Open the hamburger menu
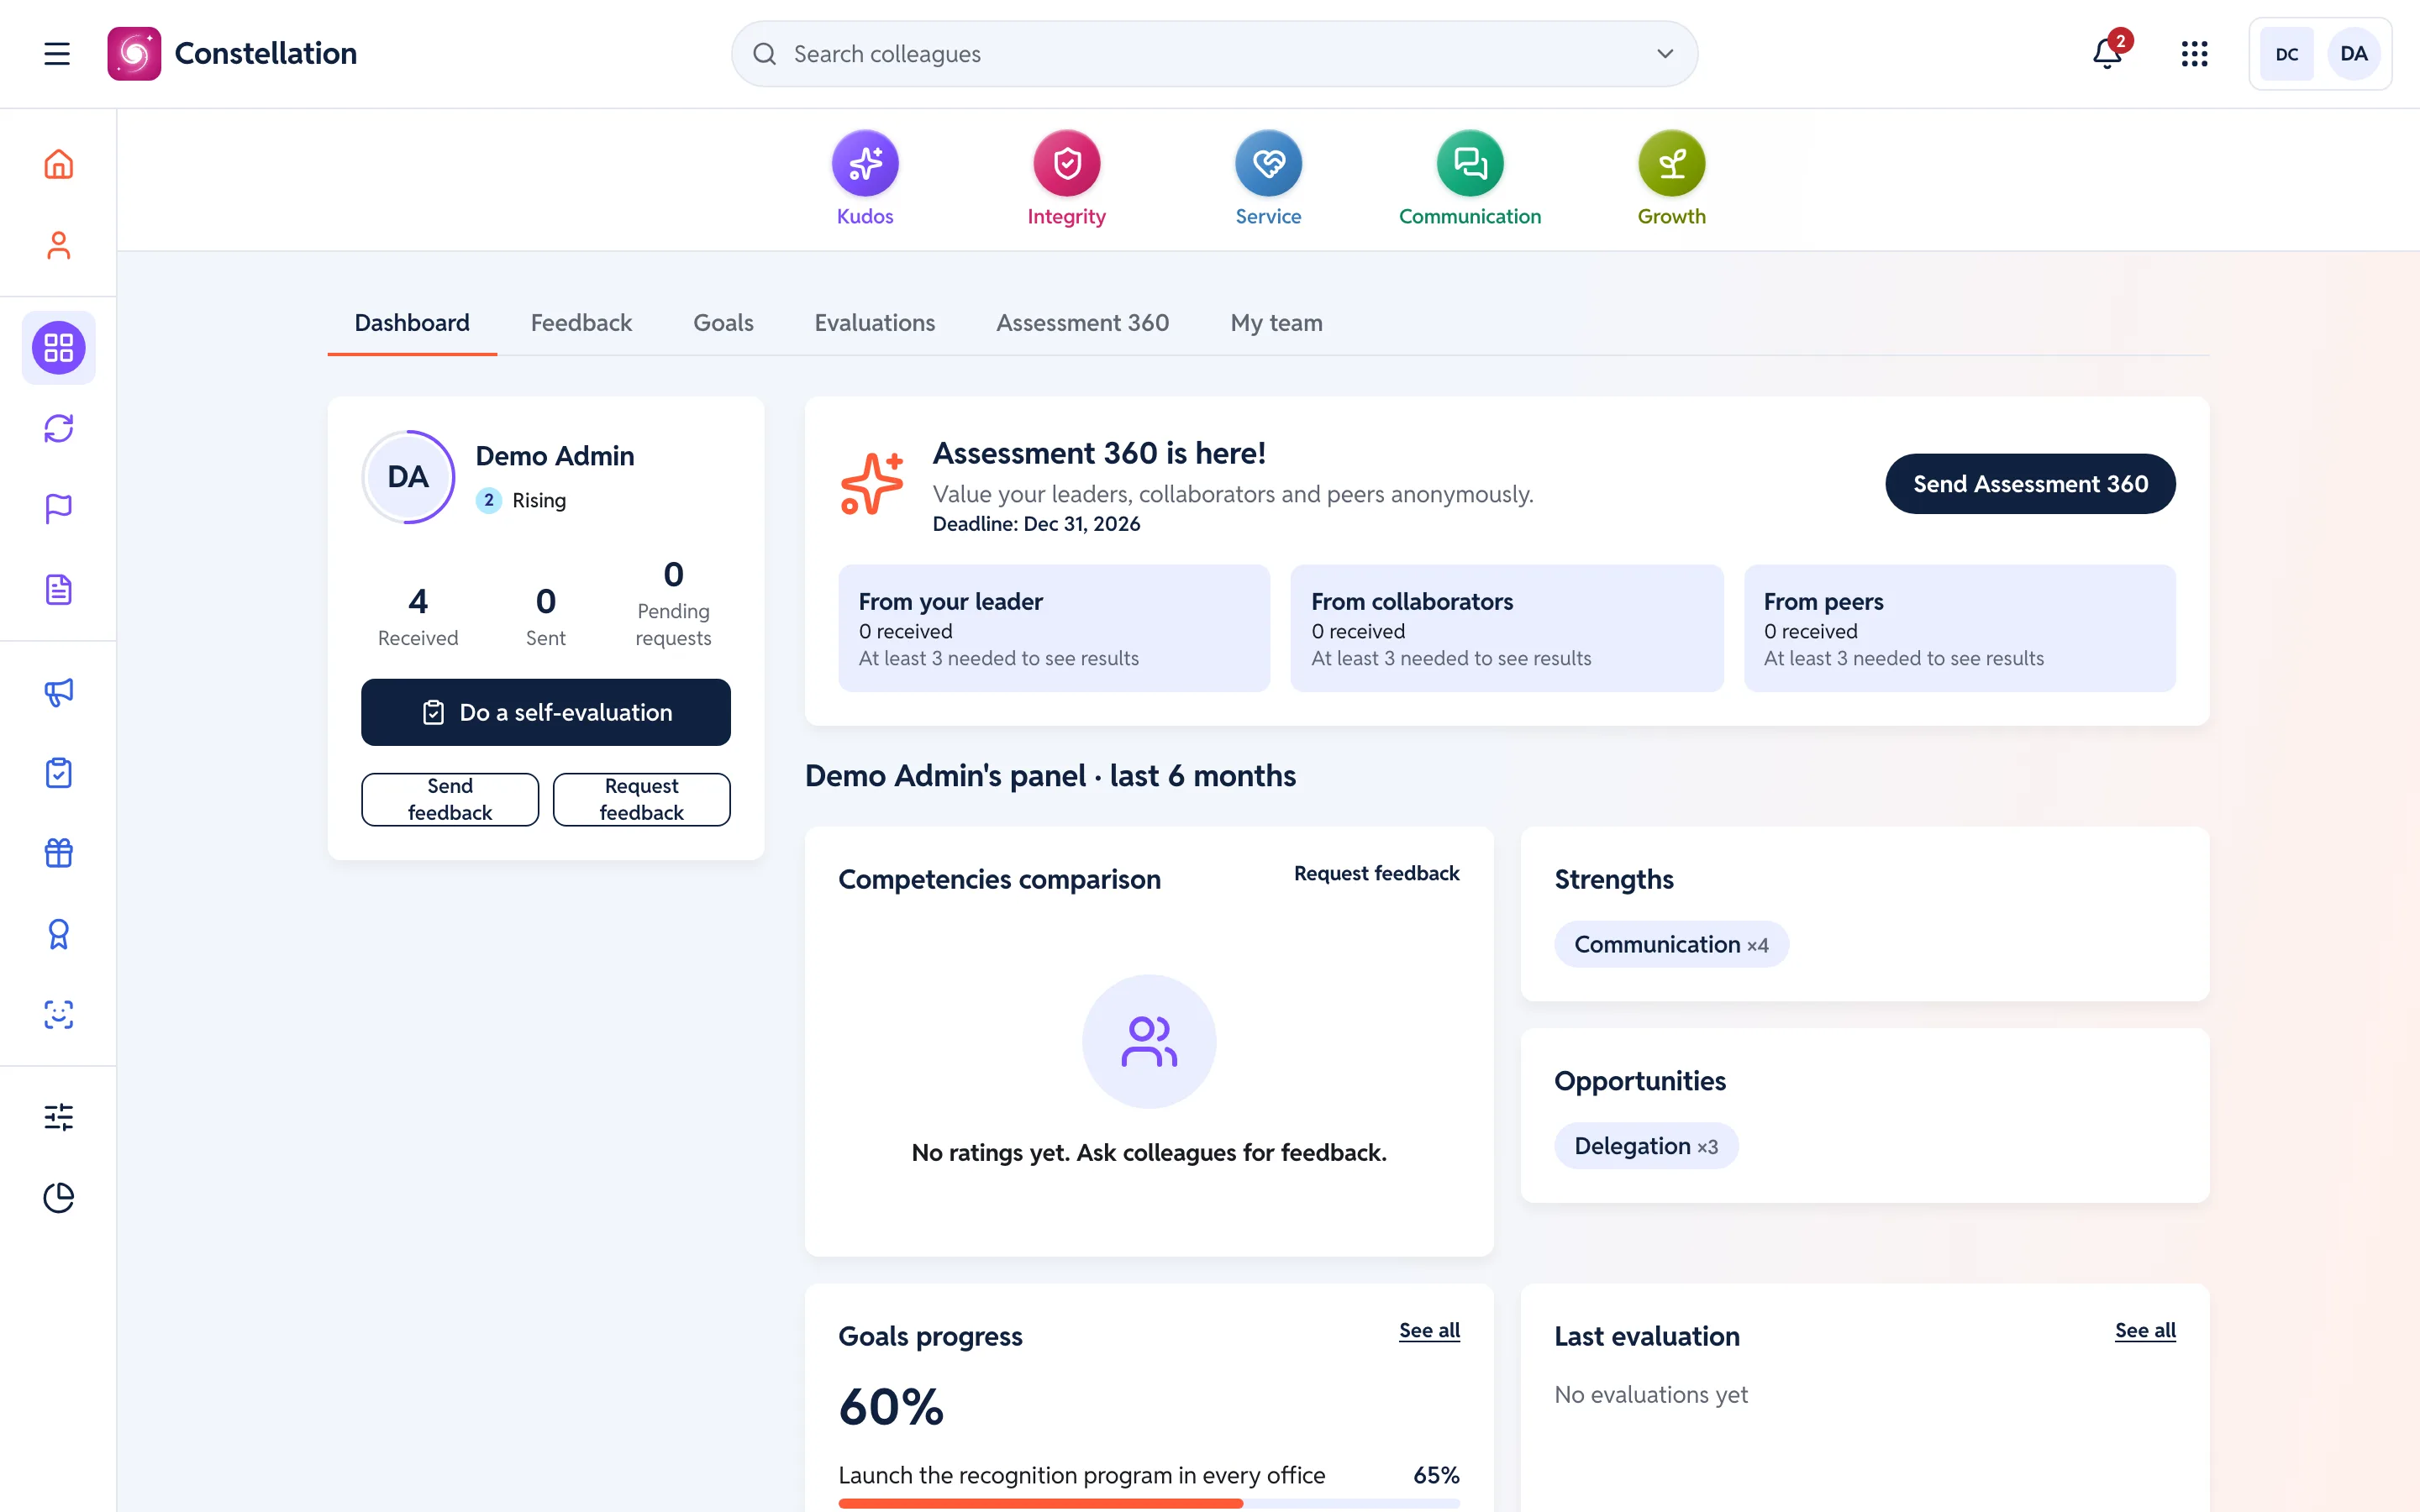The image size is (2420, 1512). [x=57, y=54]
